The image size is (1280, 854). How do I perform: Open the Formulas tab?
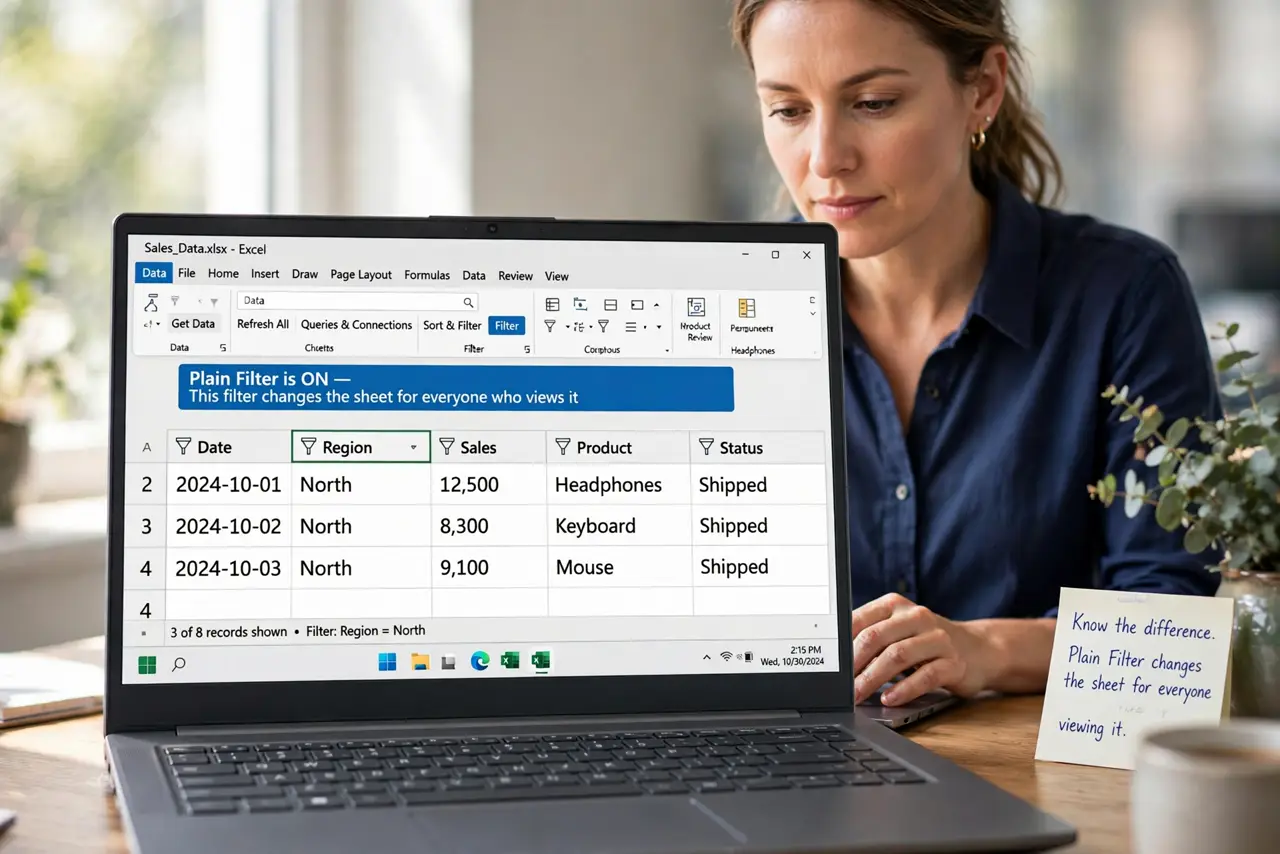pos(427,275)
